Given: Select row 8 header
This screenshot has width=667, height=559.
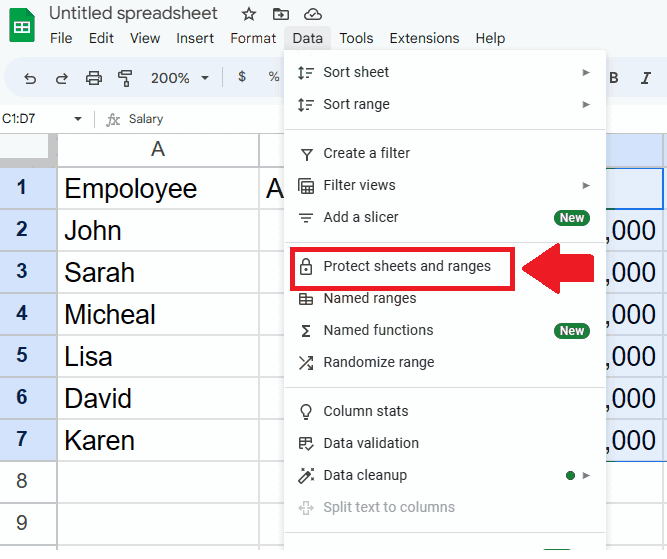Looking at the screenshot, I should click(28, 482).
